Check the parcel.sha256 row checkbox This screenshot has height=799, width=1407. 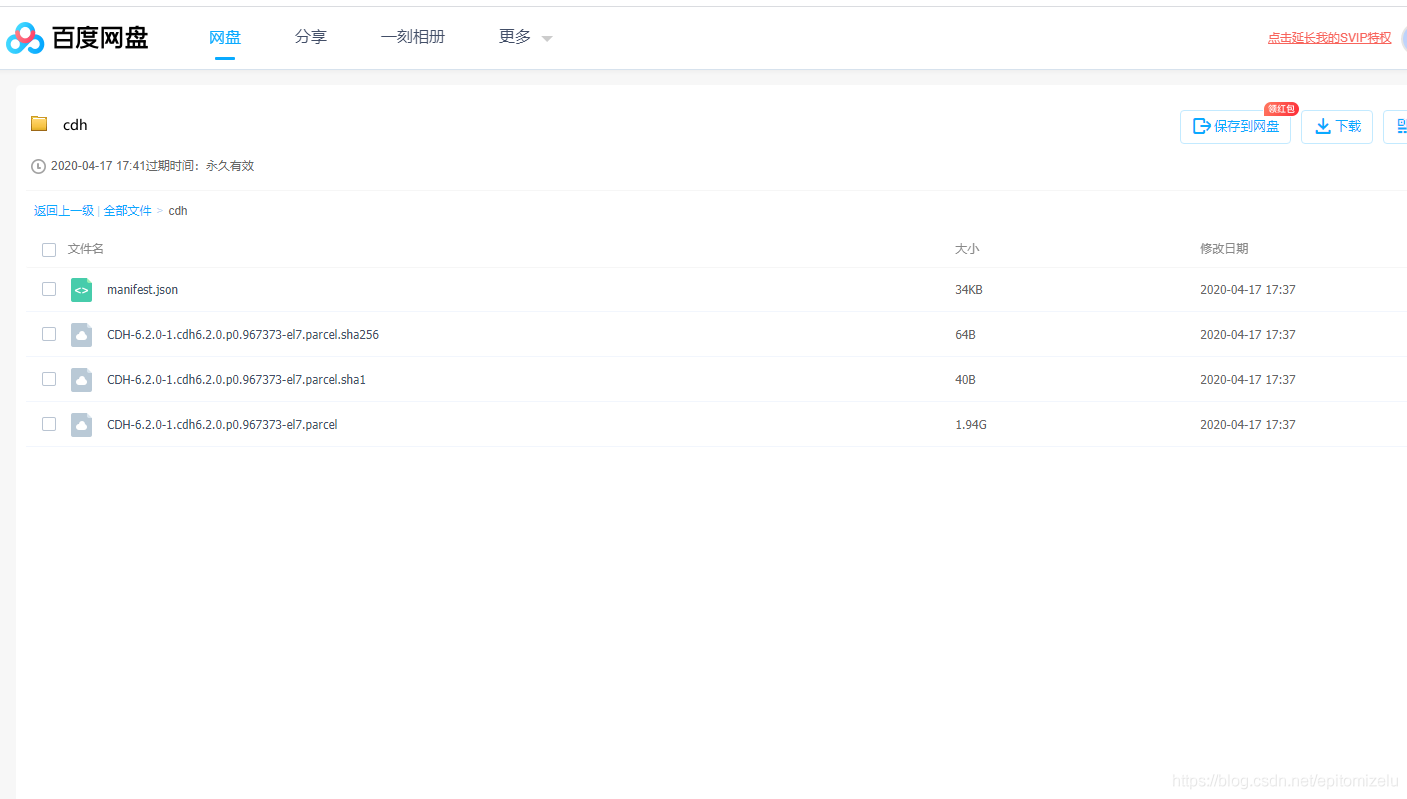[x=49, y=334]
